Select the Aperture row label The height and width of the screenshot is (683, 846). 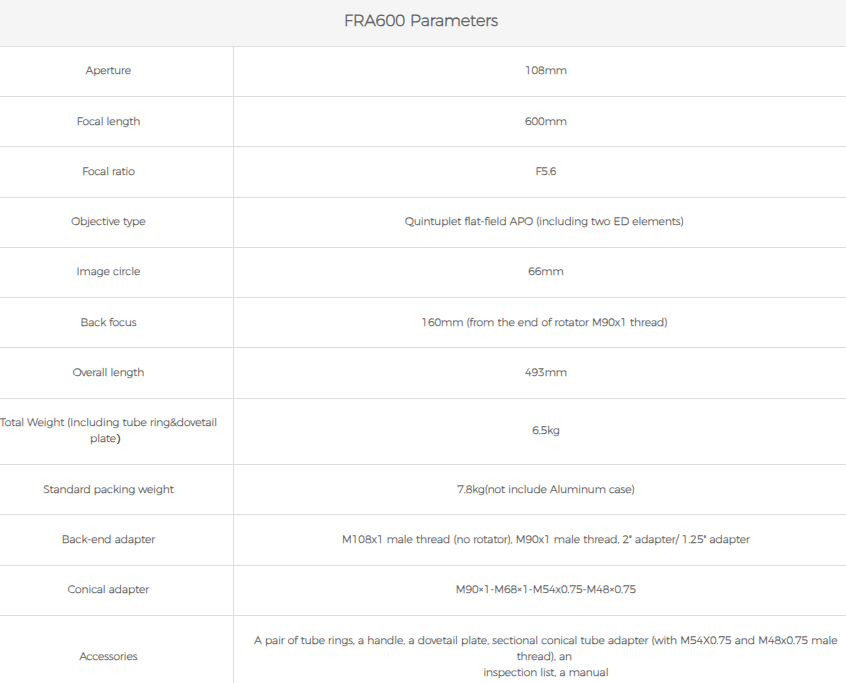coord(108,71)
